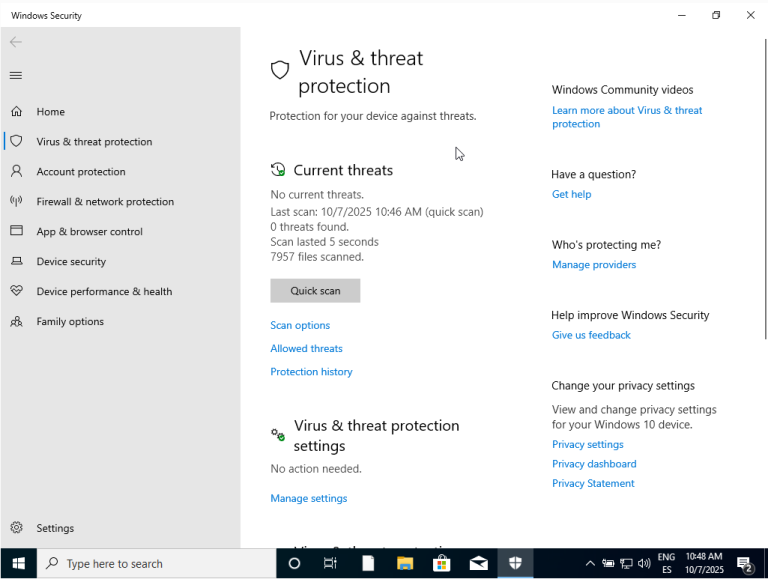Expand the hamburger navigation menu

(x=16, y=75)
